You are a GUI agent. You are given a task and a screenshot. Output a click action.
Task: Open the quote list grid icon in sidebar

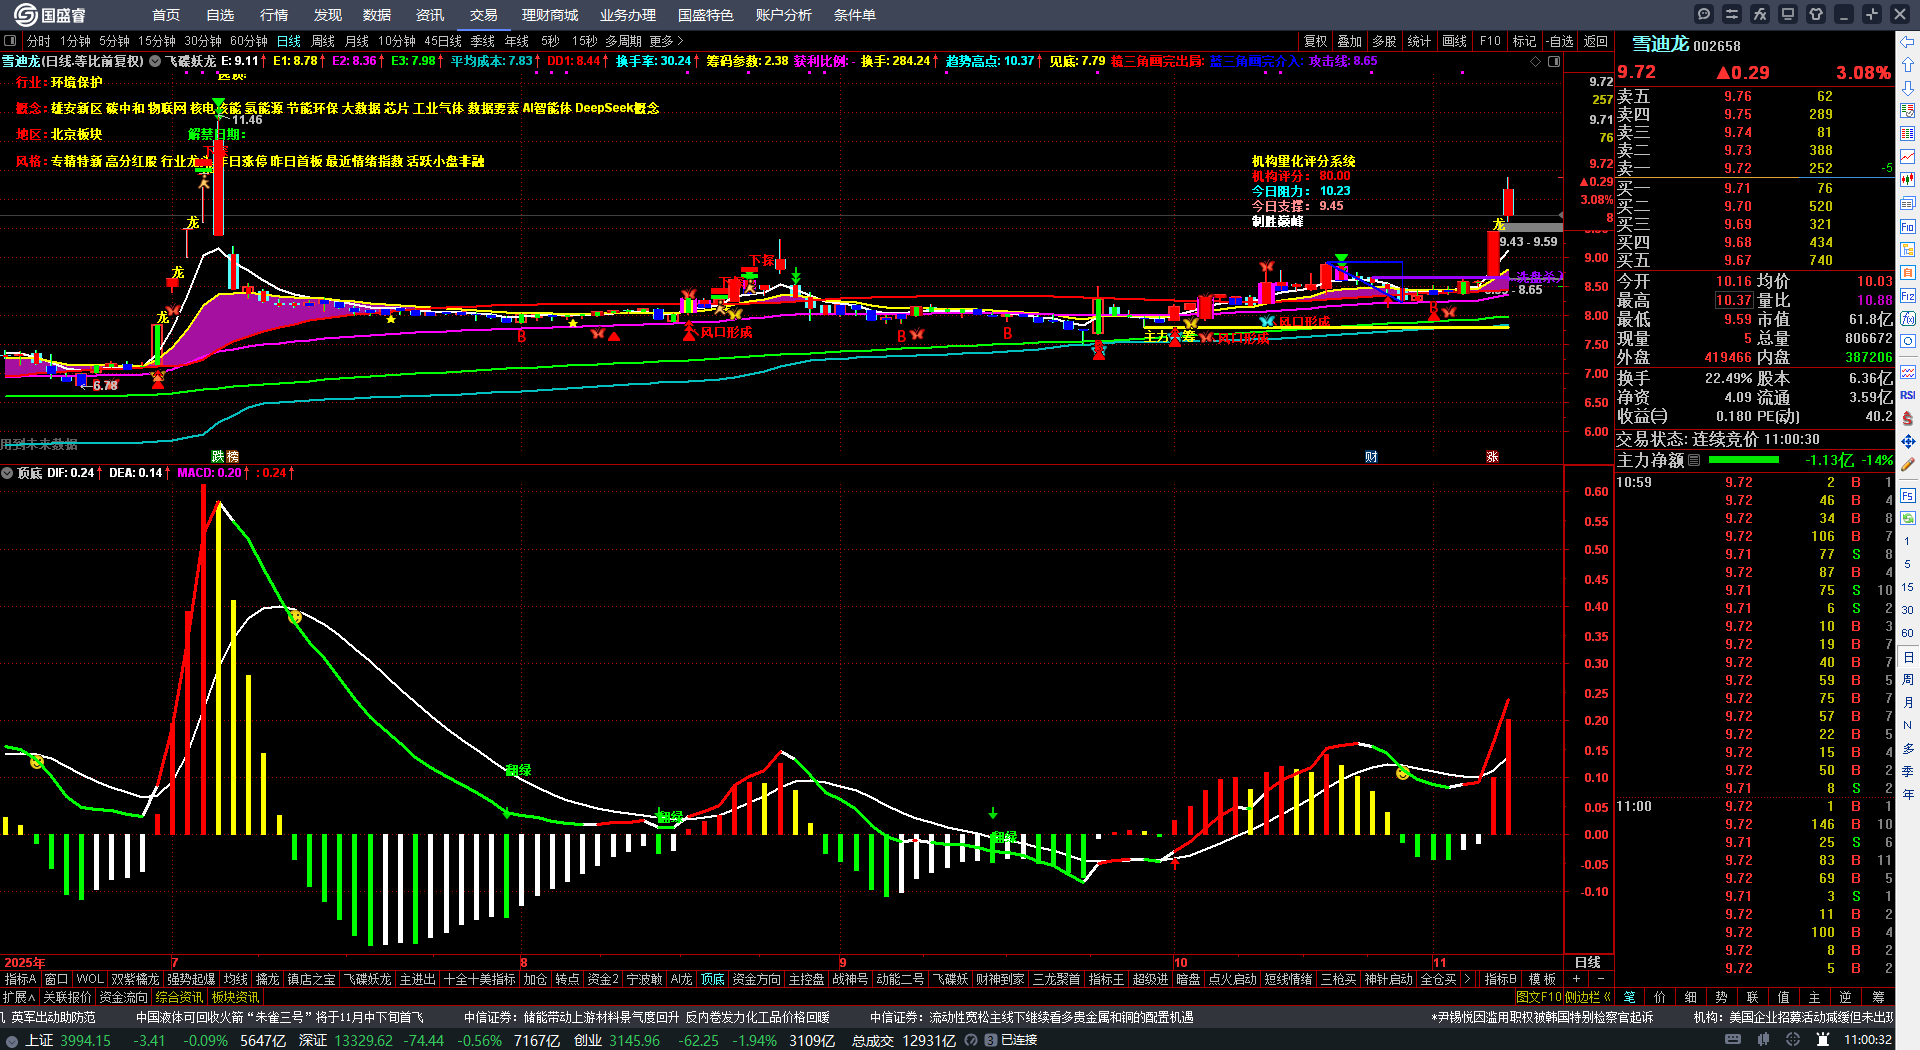pos(1908,134)
